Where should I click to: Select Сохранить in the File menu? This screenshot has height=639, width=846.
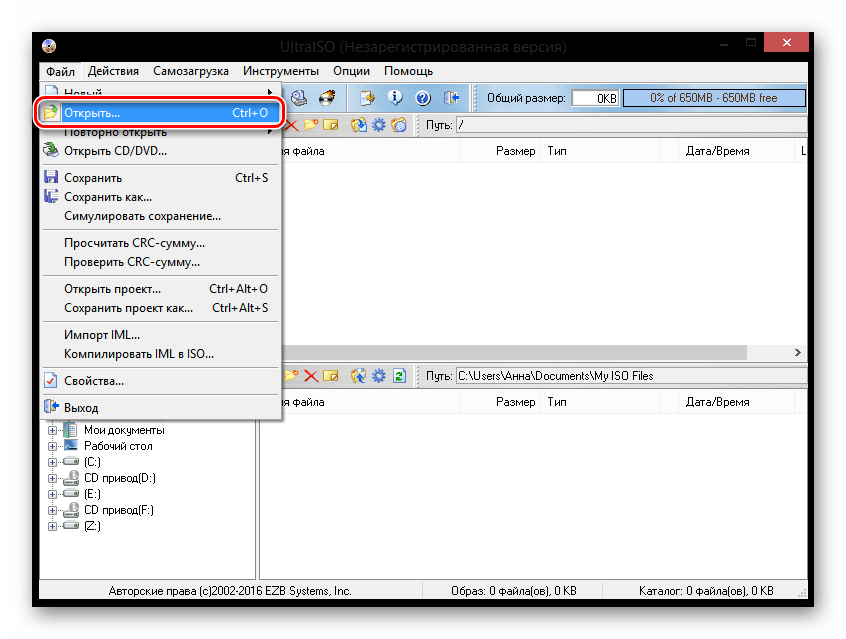pyautogui.click(x=161, y=178)
